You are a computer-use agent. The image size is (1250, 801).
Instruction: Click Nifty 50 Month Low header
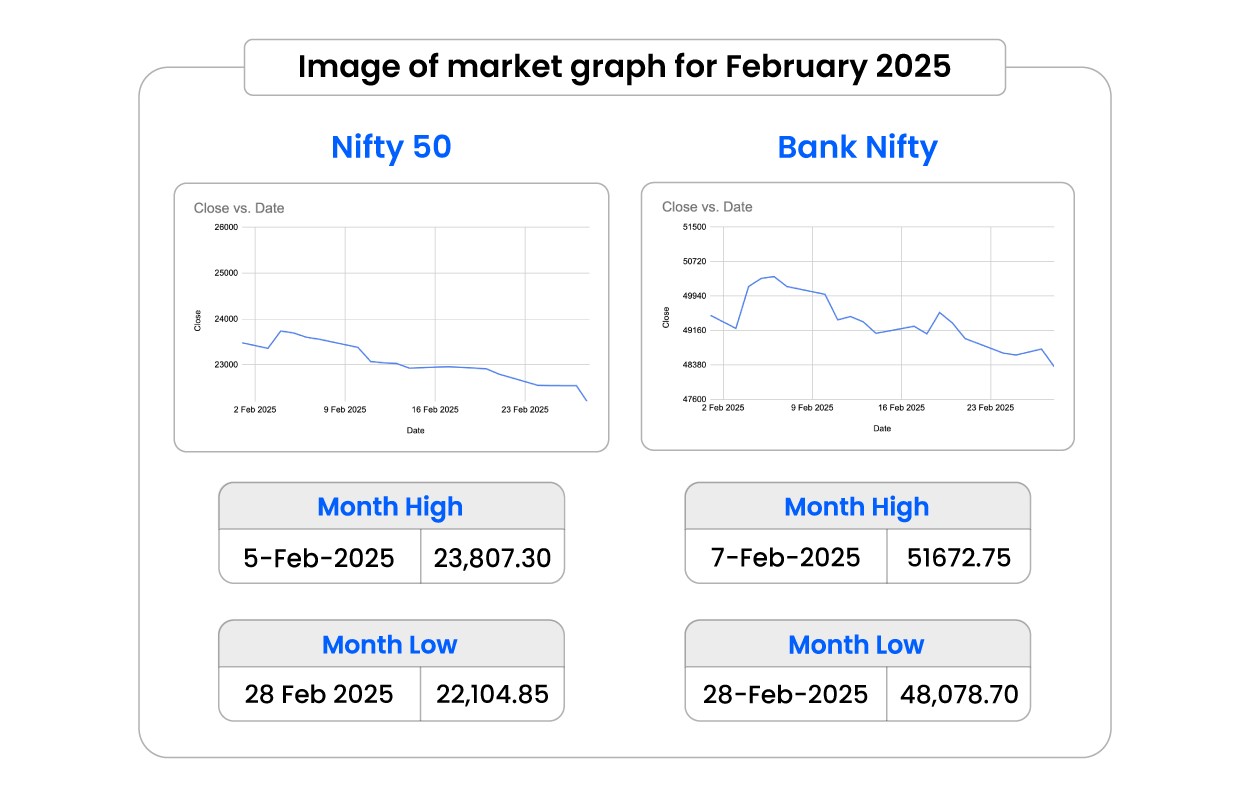tap(390, 645)
